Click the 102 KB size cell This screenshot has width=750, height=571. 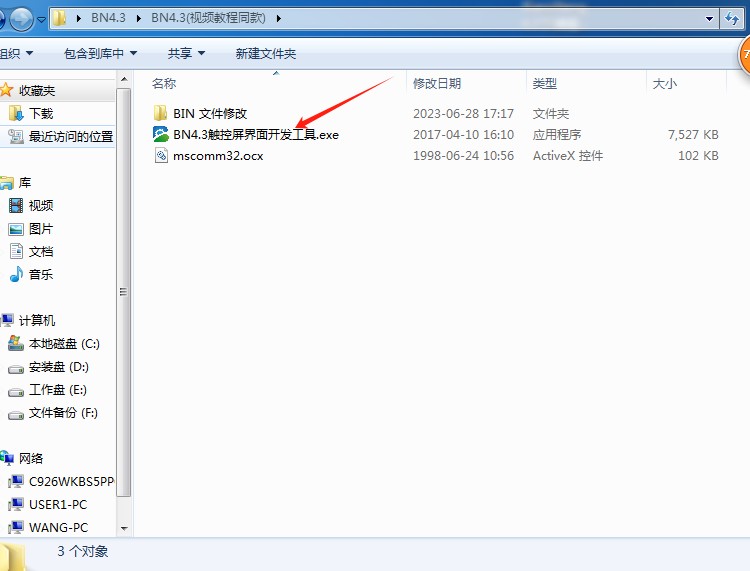coord(698,155)
